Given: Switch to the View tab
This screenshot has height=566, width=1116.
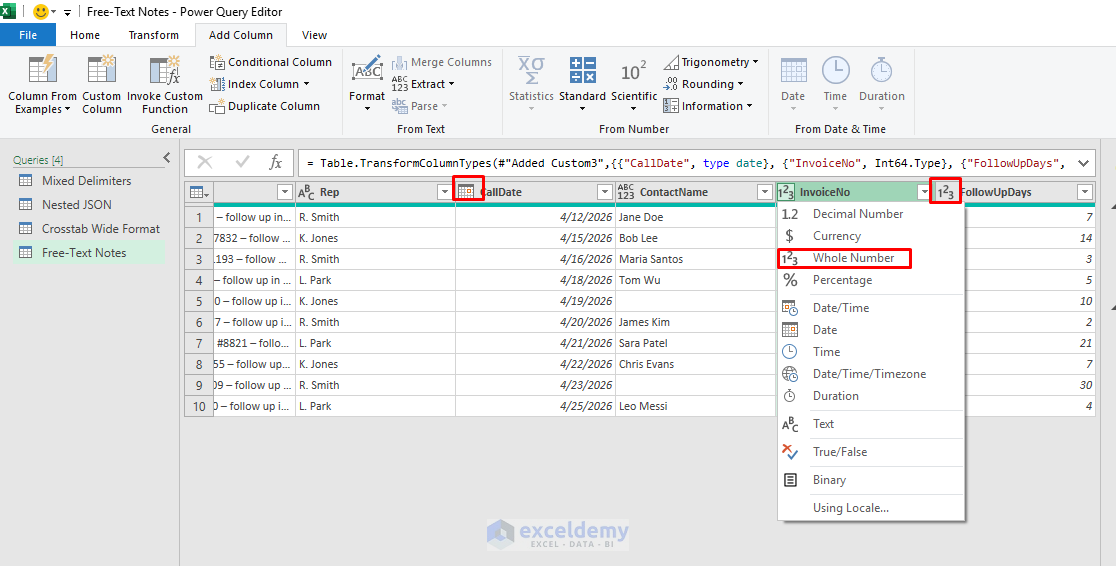Looking at the screenshot, I should click(x=314, y=35).
